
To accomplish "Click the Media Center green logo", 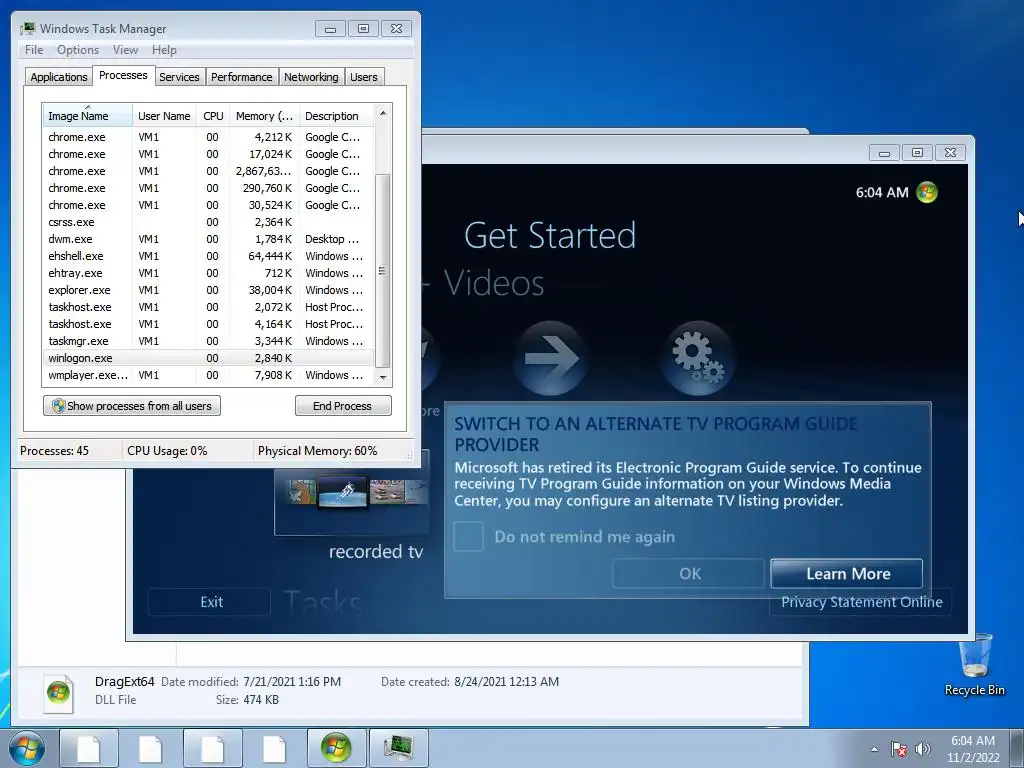I will (927, 192).
